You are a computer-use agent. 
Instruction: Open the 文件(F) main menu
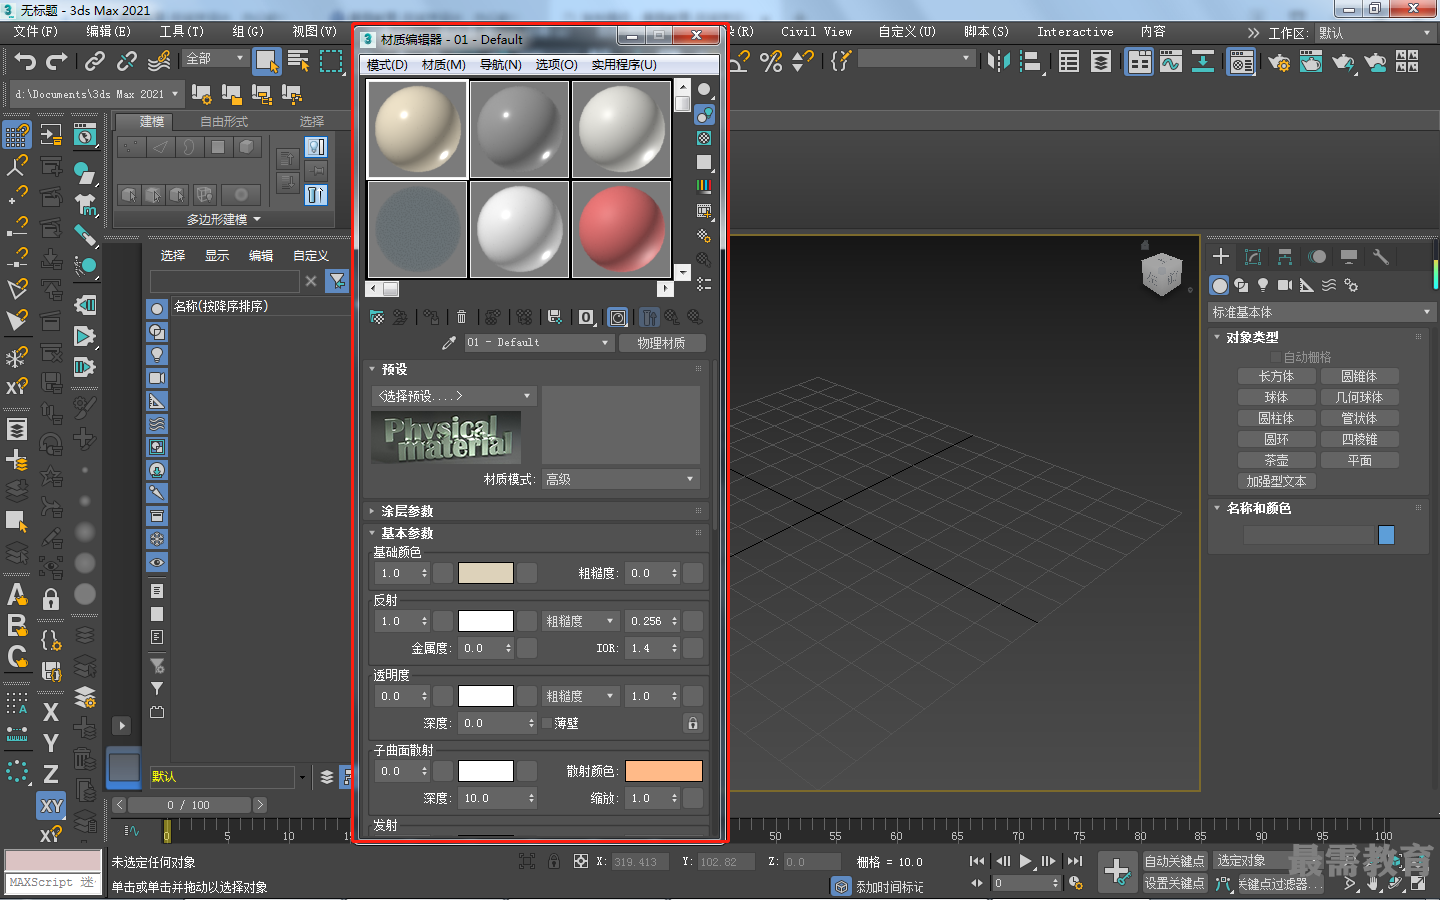[x=36, y=32]
